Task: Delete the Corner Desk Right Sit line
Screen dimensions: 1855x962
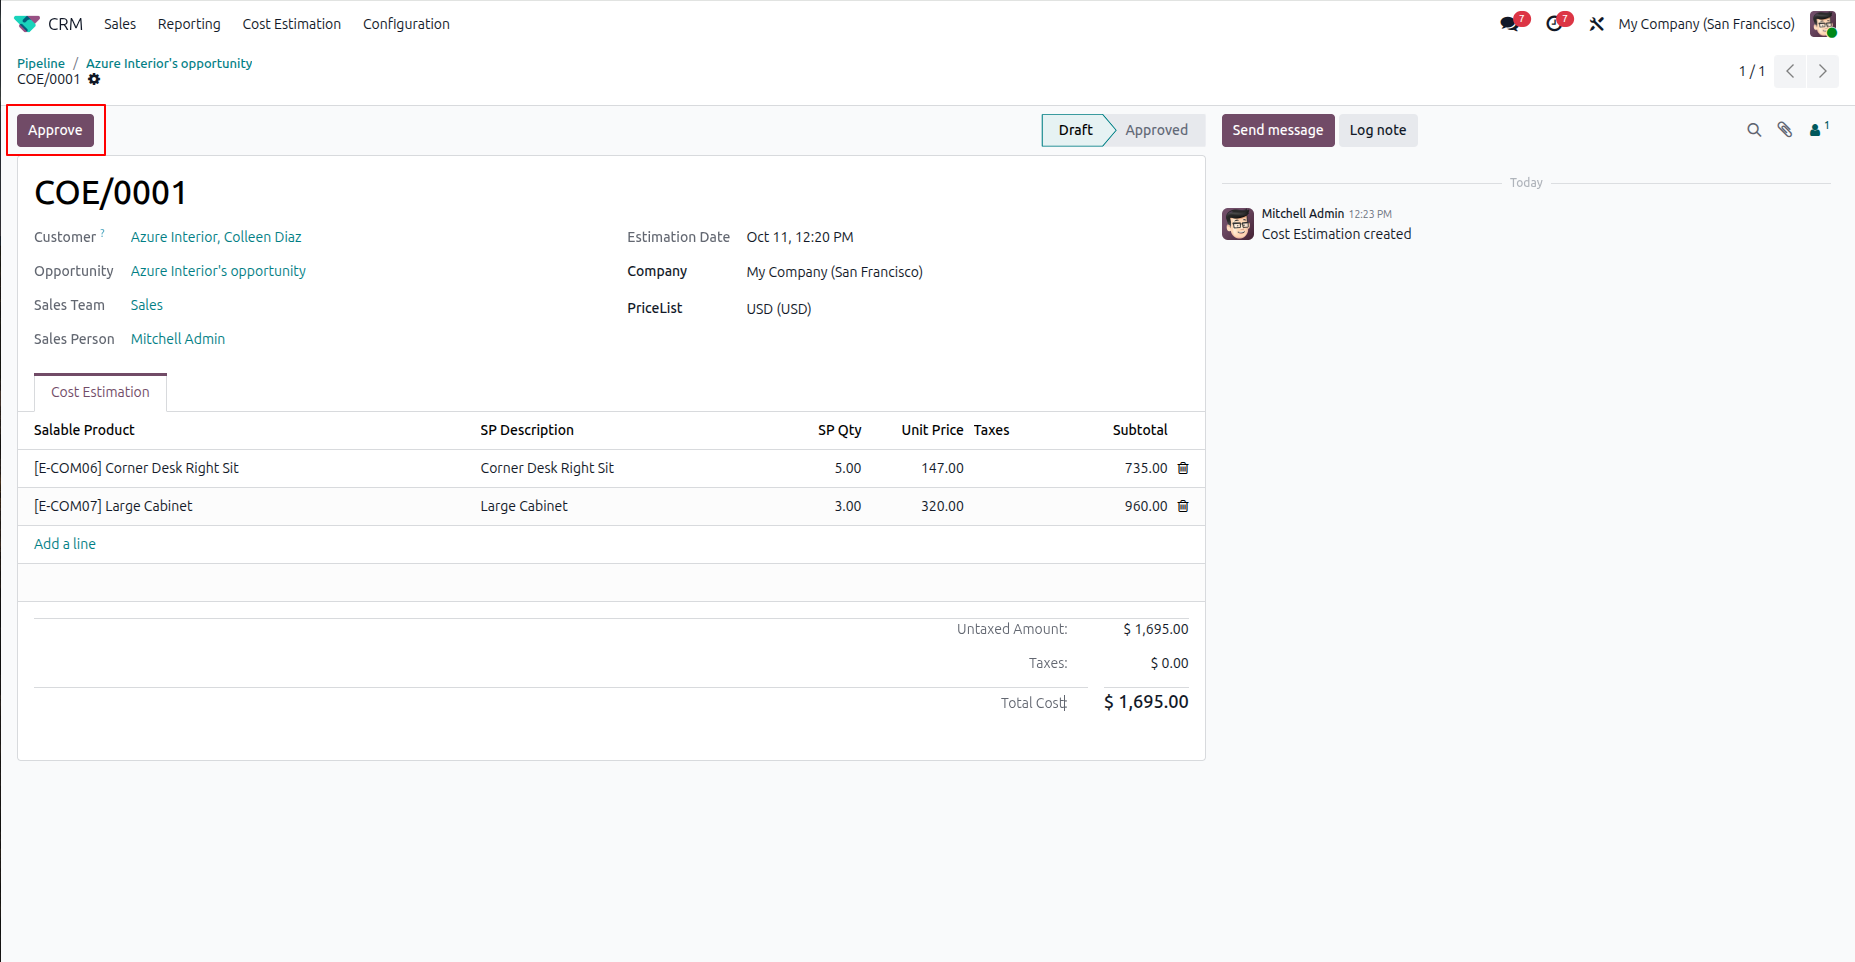Action: click(1183, 468)
